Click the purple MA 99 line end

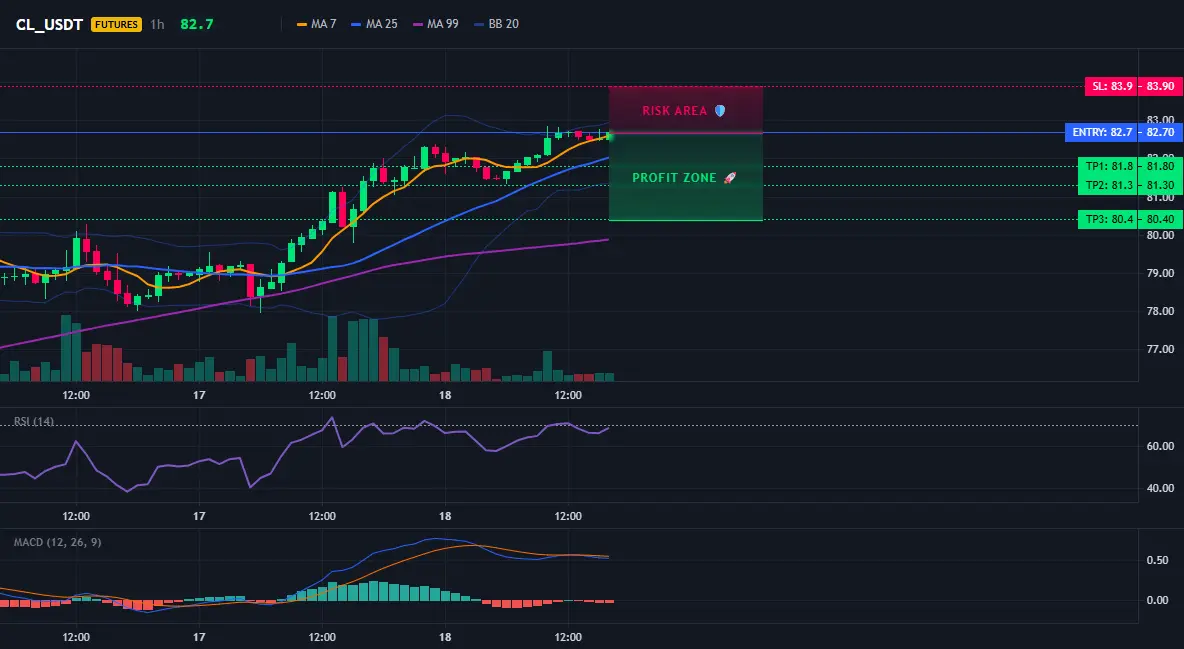pyautogui.click(x=606, y=240)
